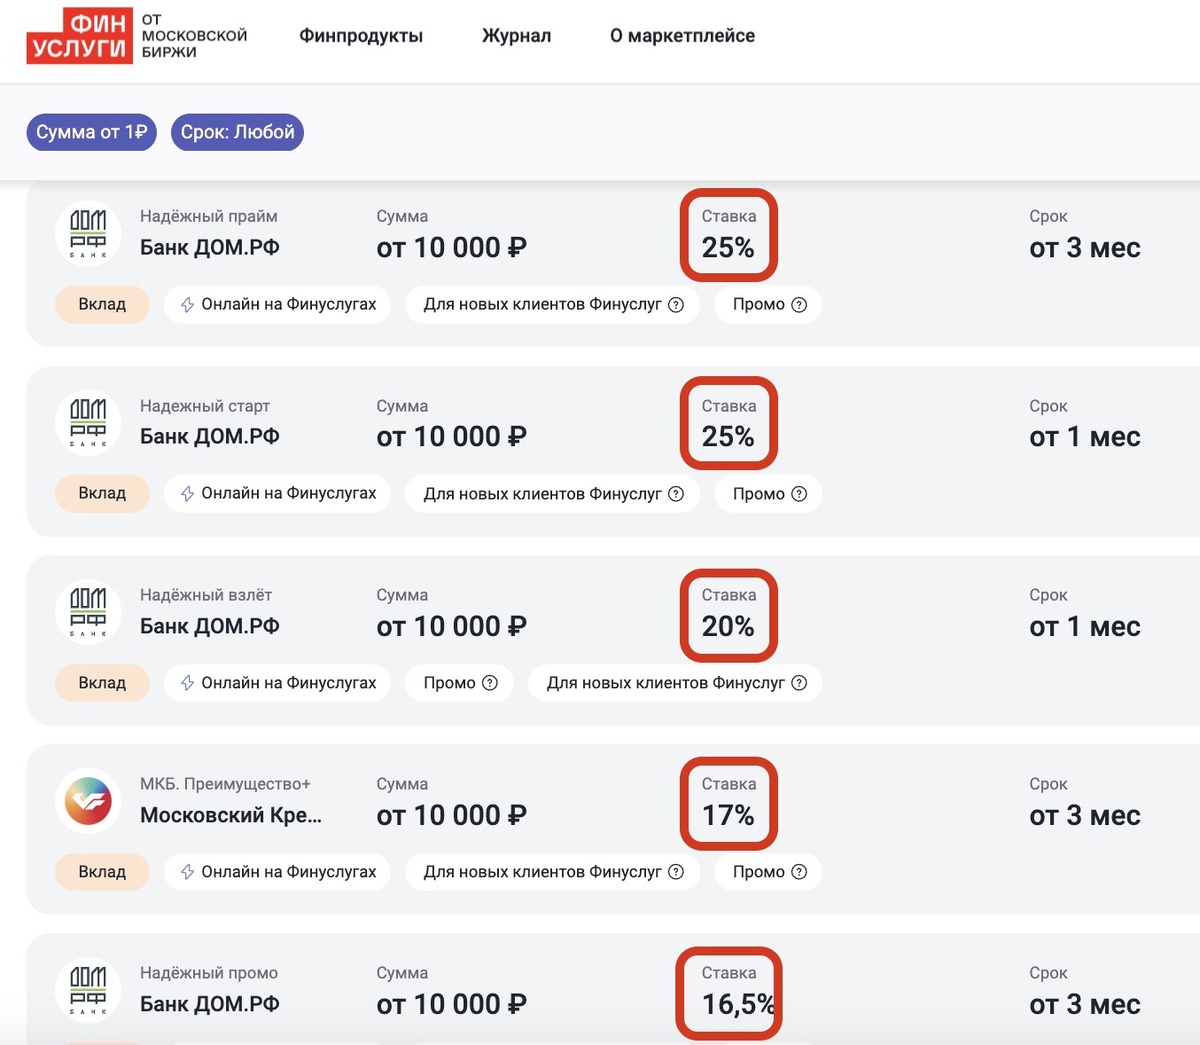This screenshot has width=1200, height=1045.
Task: Open the Сумма от 1₽ filter
Action: (x=91, y=132)
